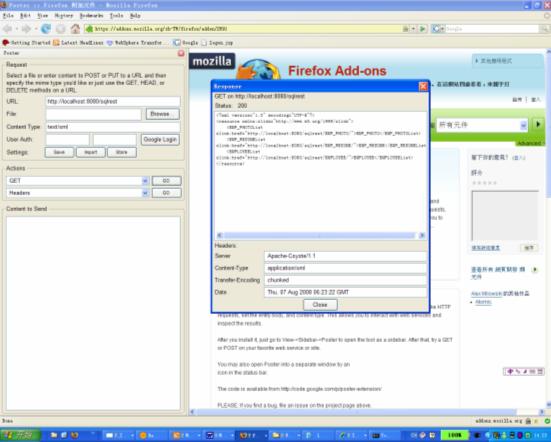The image size is (551, 442).
Task: Reload the page with the refresh icon
Action: (46, 29)
